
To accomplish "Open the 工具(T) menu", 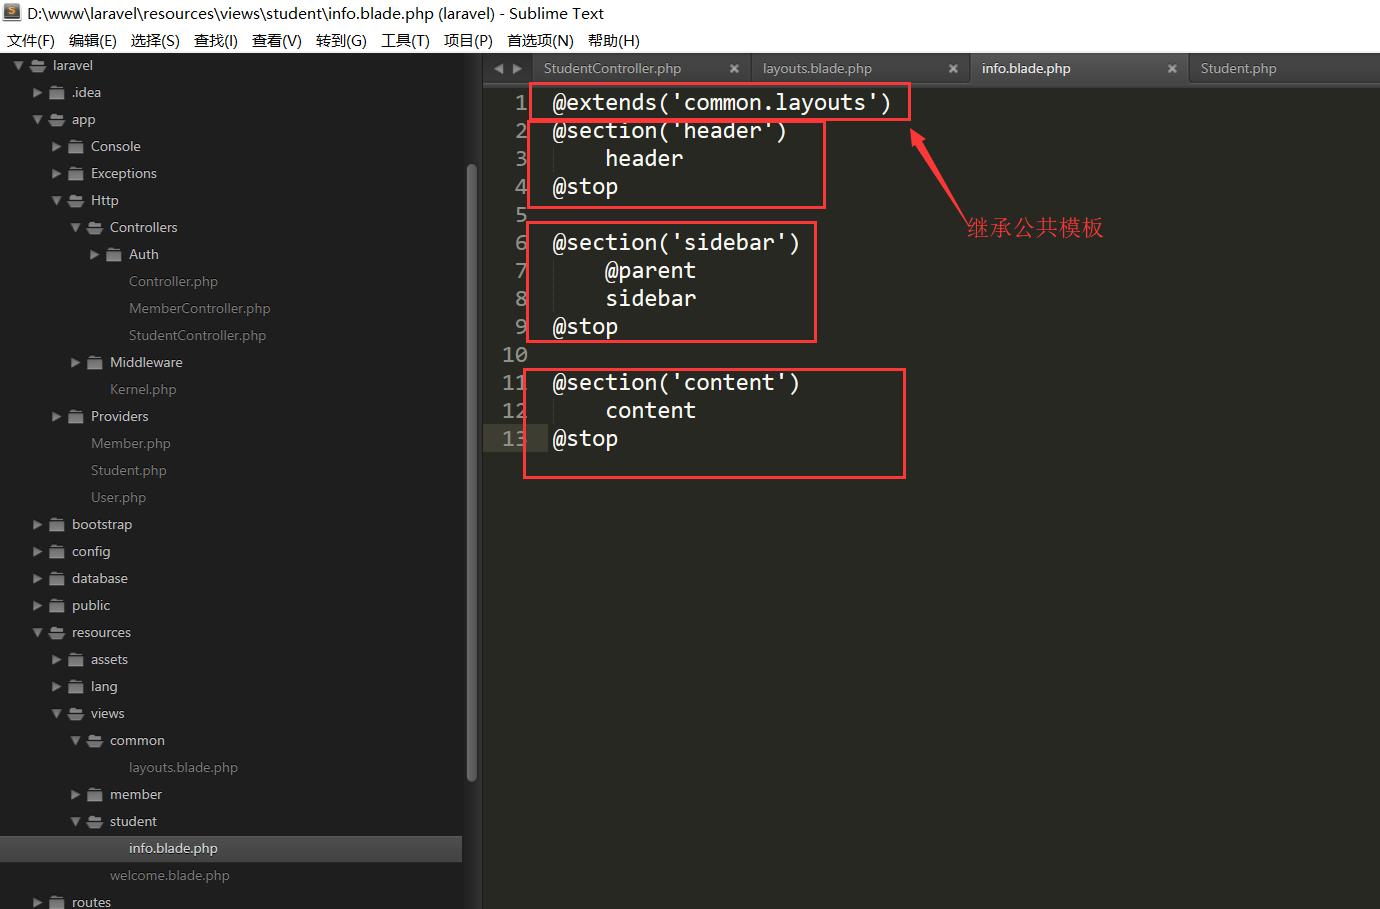I will (x=405, y=41).
